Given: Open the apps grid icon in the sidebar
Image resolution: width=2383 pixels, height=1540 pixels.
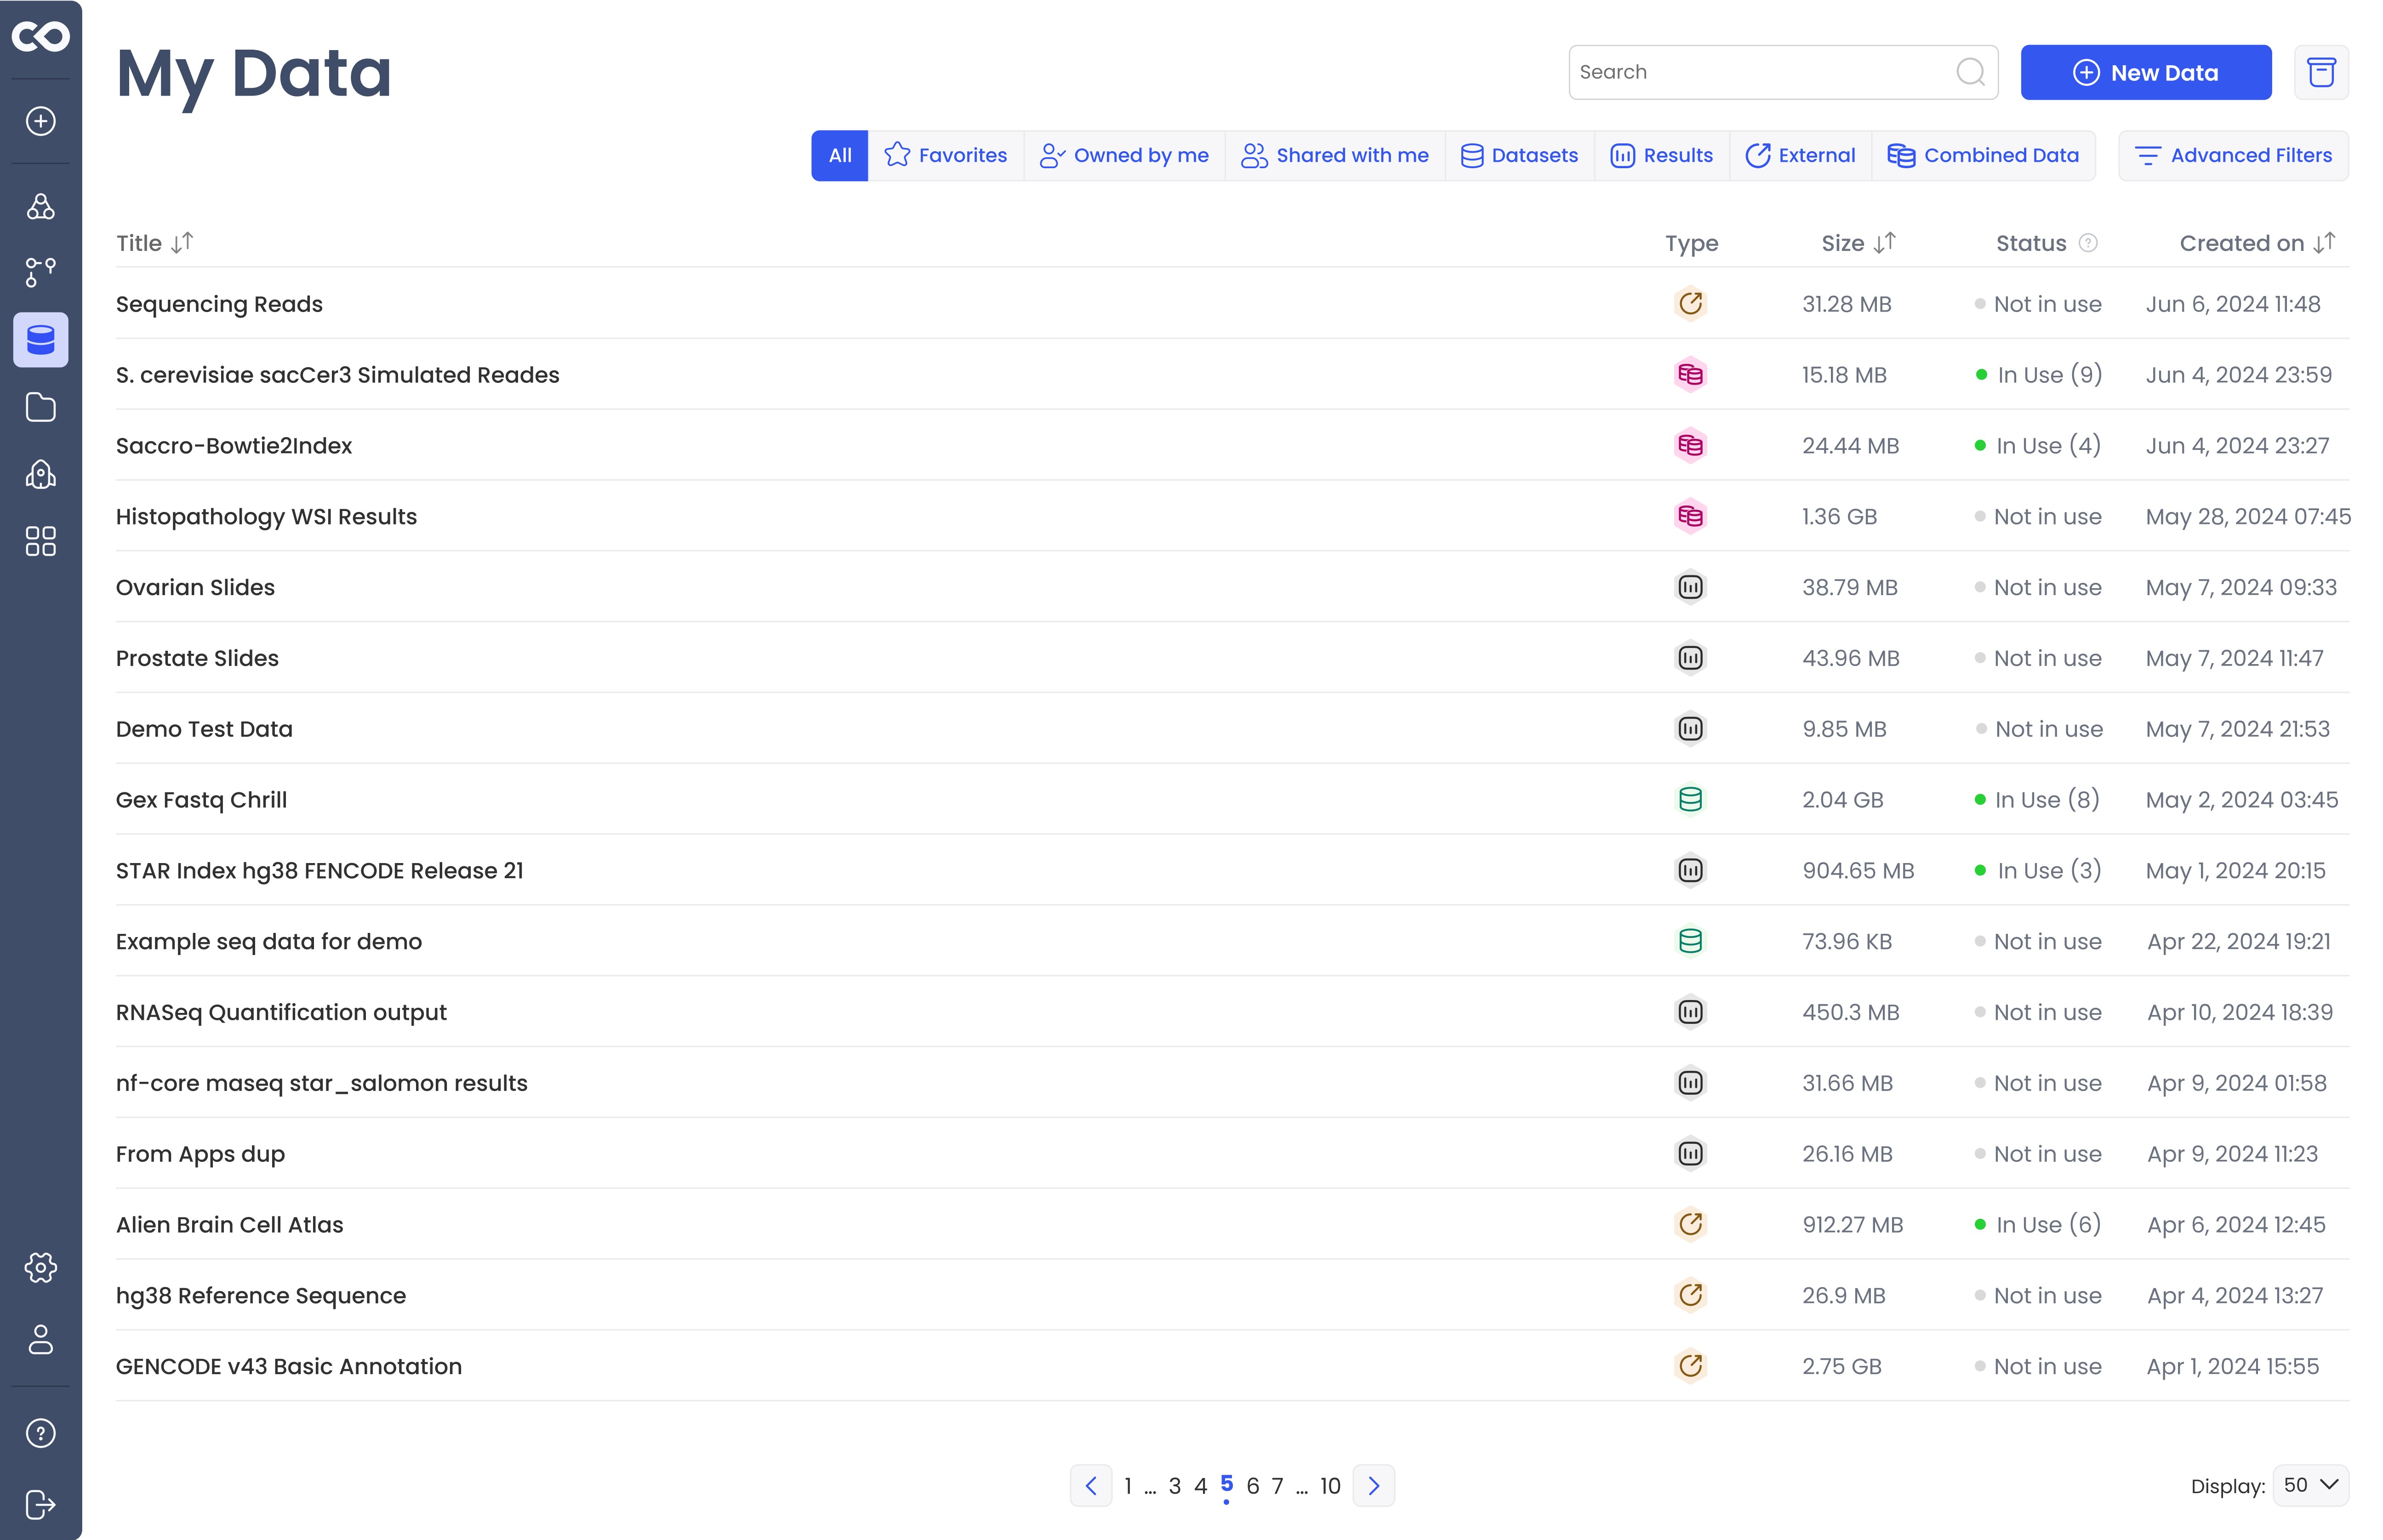Looking at the screenshot, I should click(40, 541).
